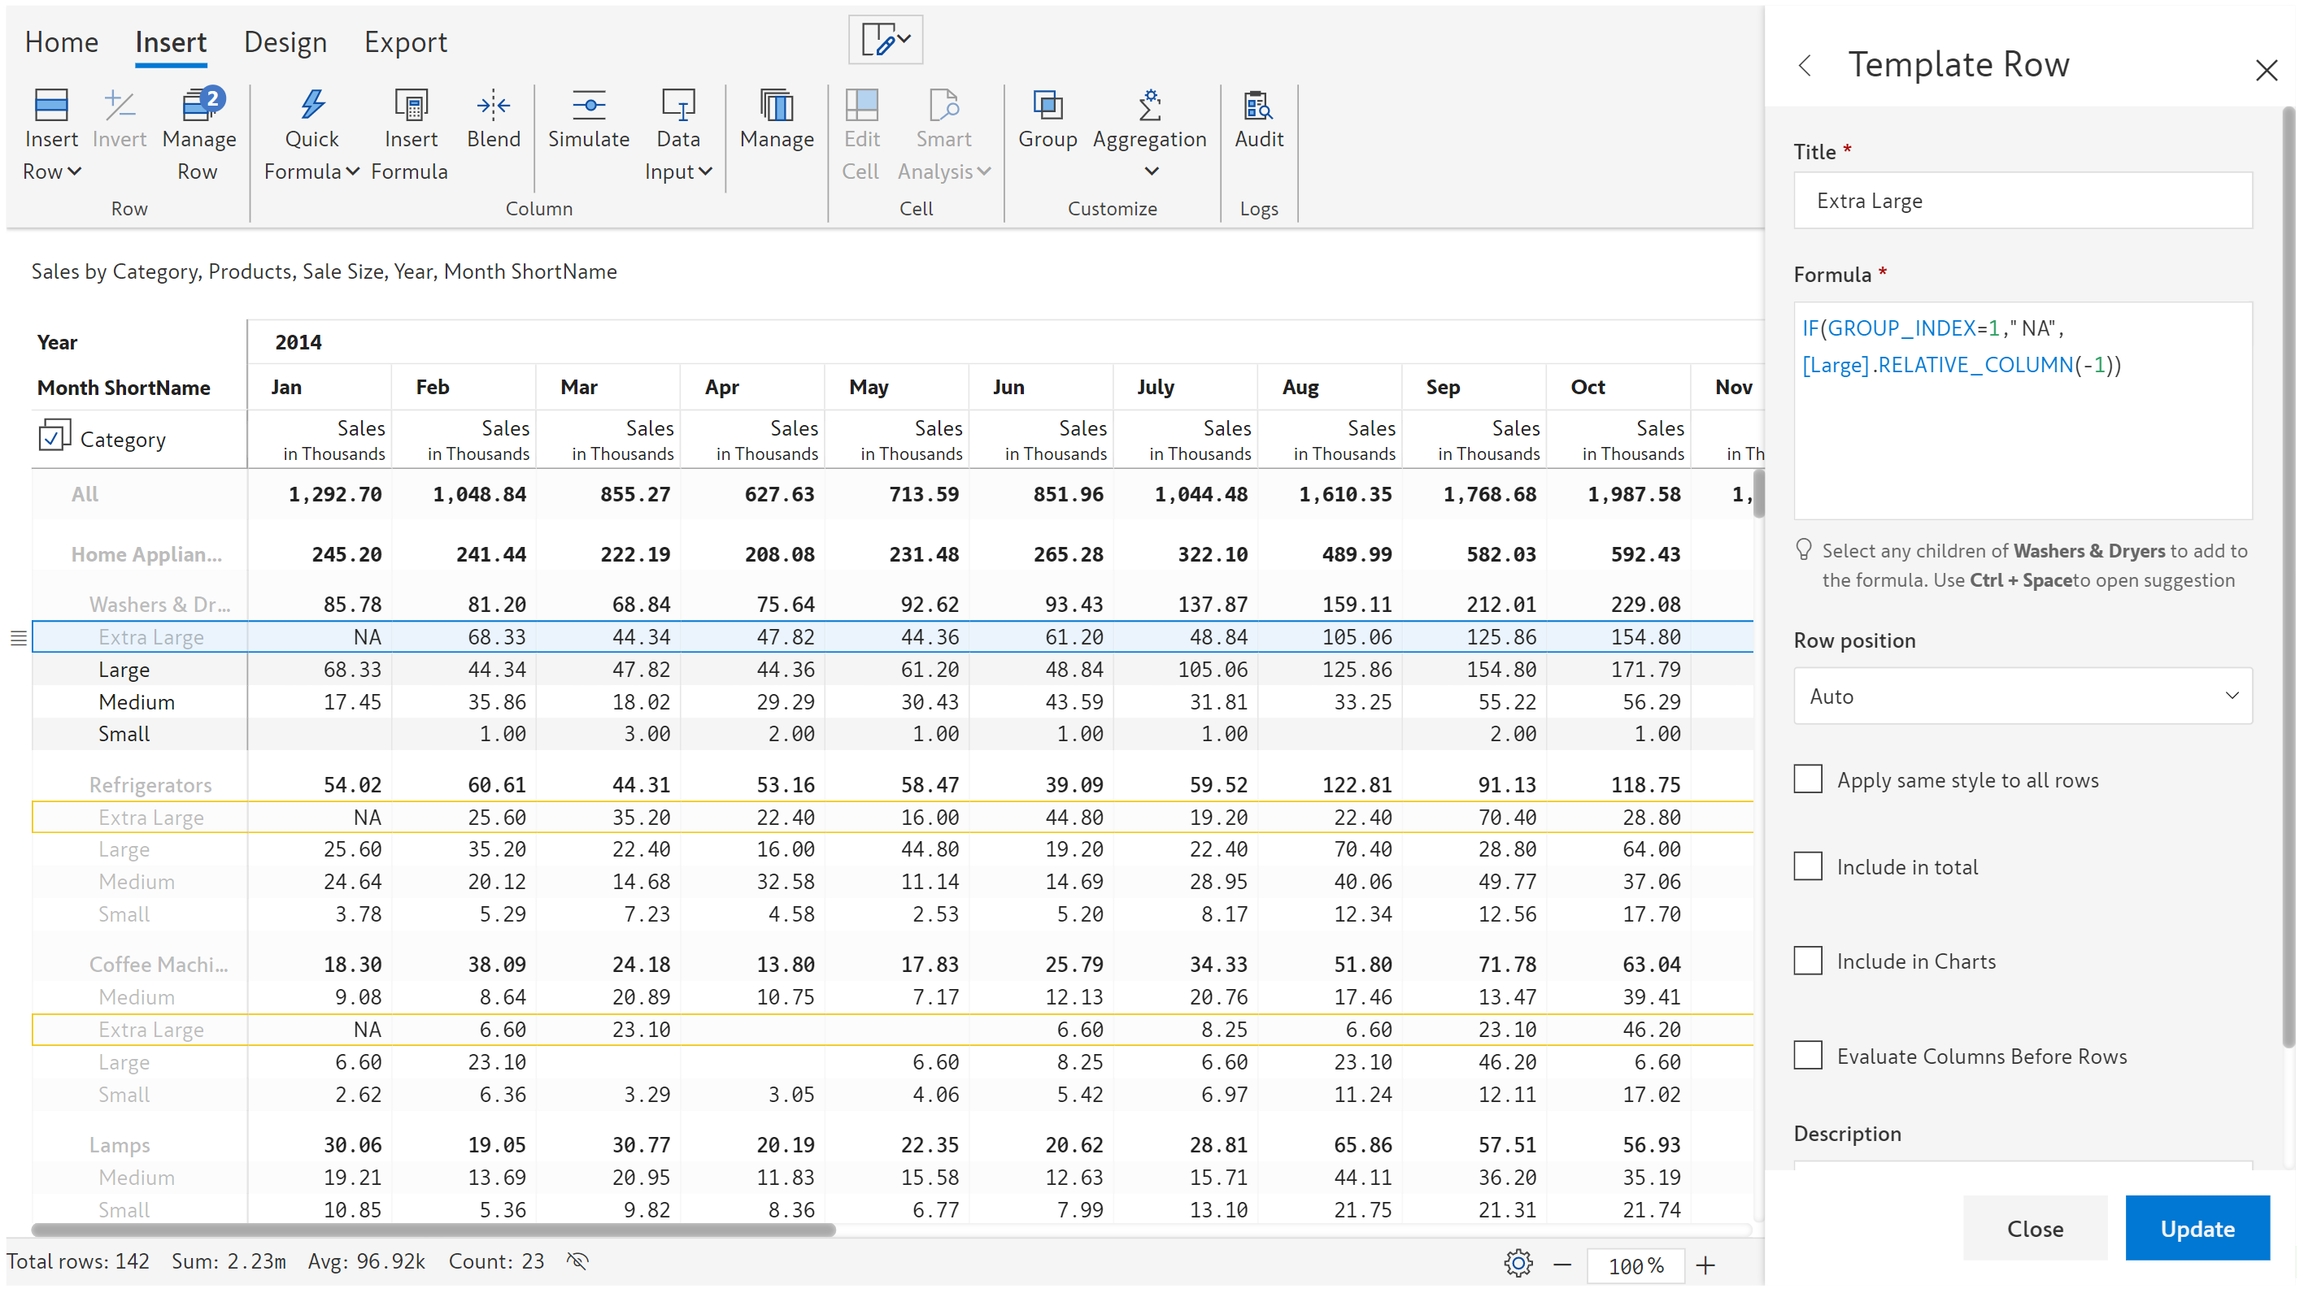Enable Apply same style to all rows
Viewport: 2304px width, 1293px height.
[x=1808, y=779]
